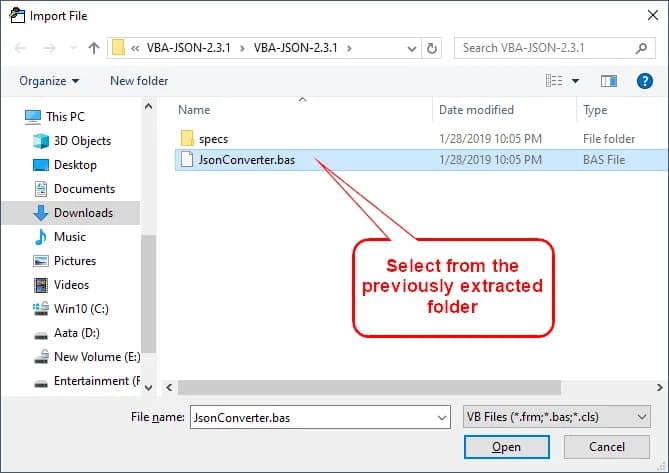
Task: Click the Import File title icon
Action: click(x=17, y=15)
